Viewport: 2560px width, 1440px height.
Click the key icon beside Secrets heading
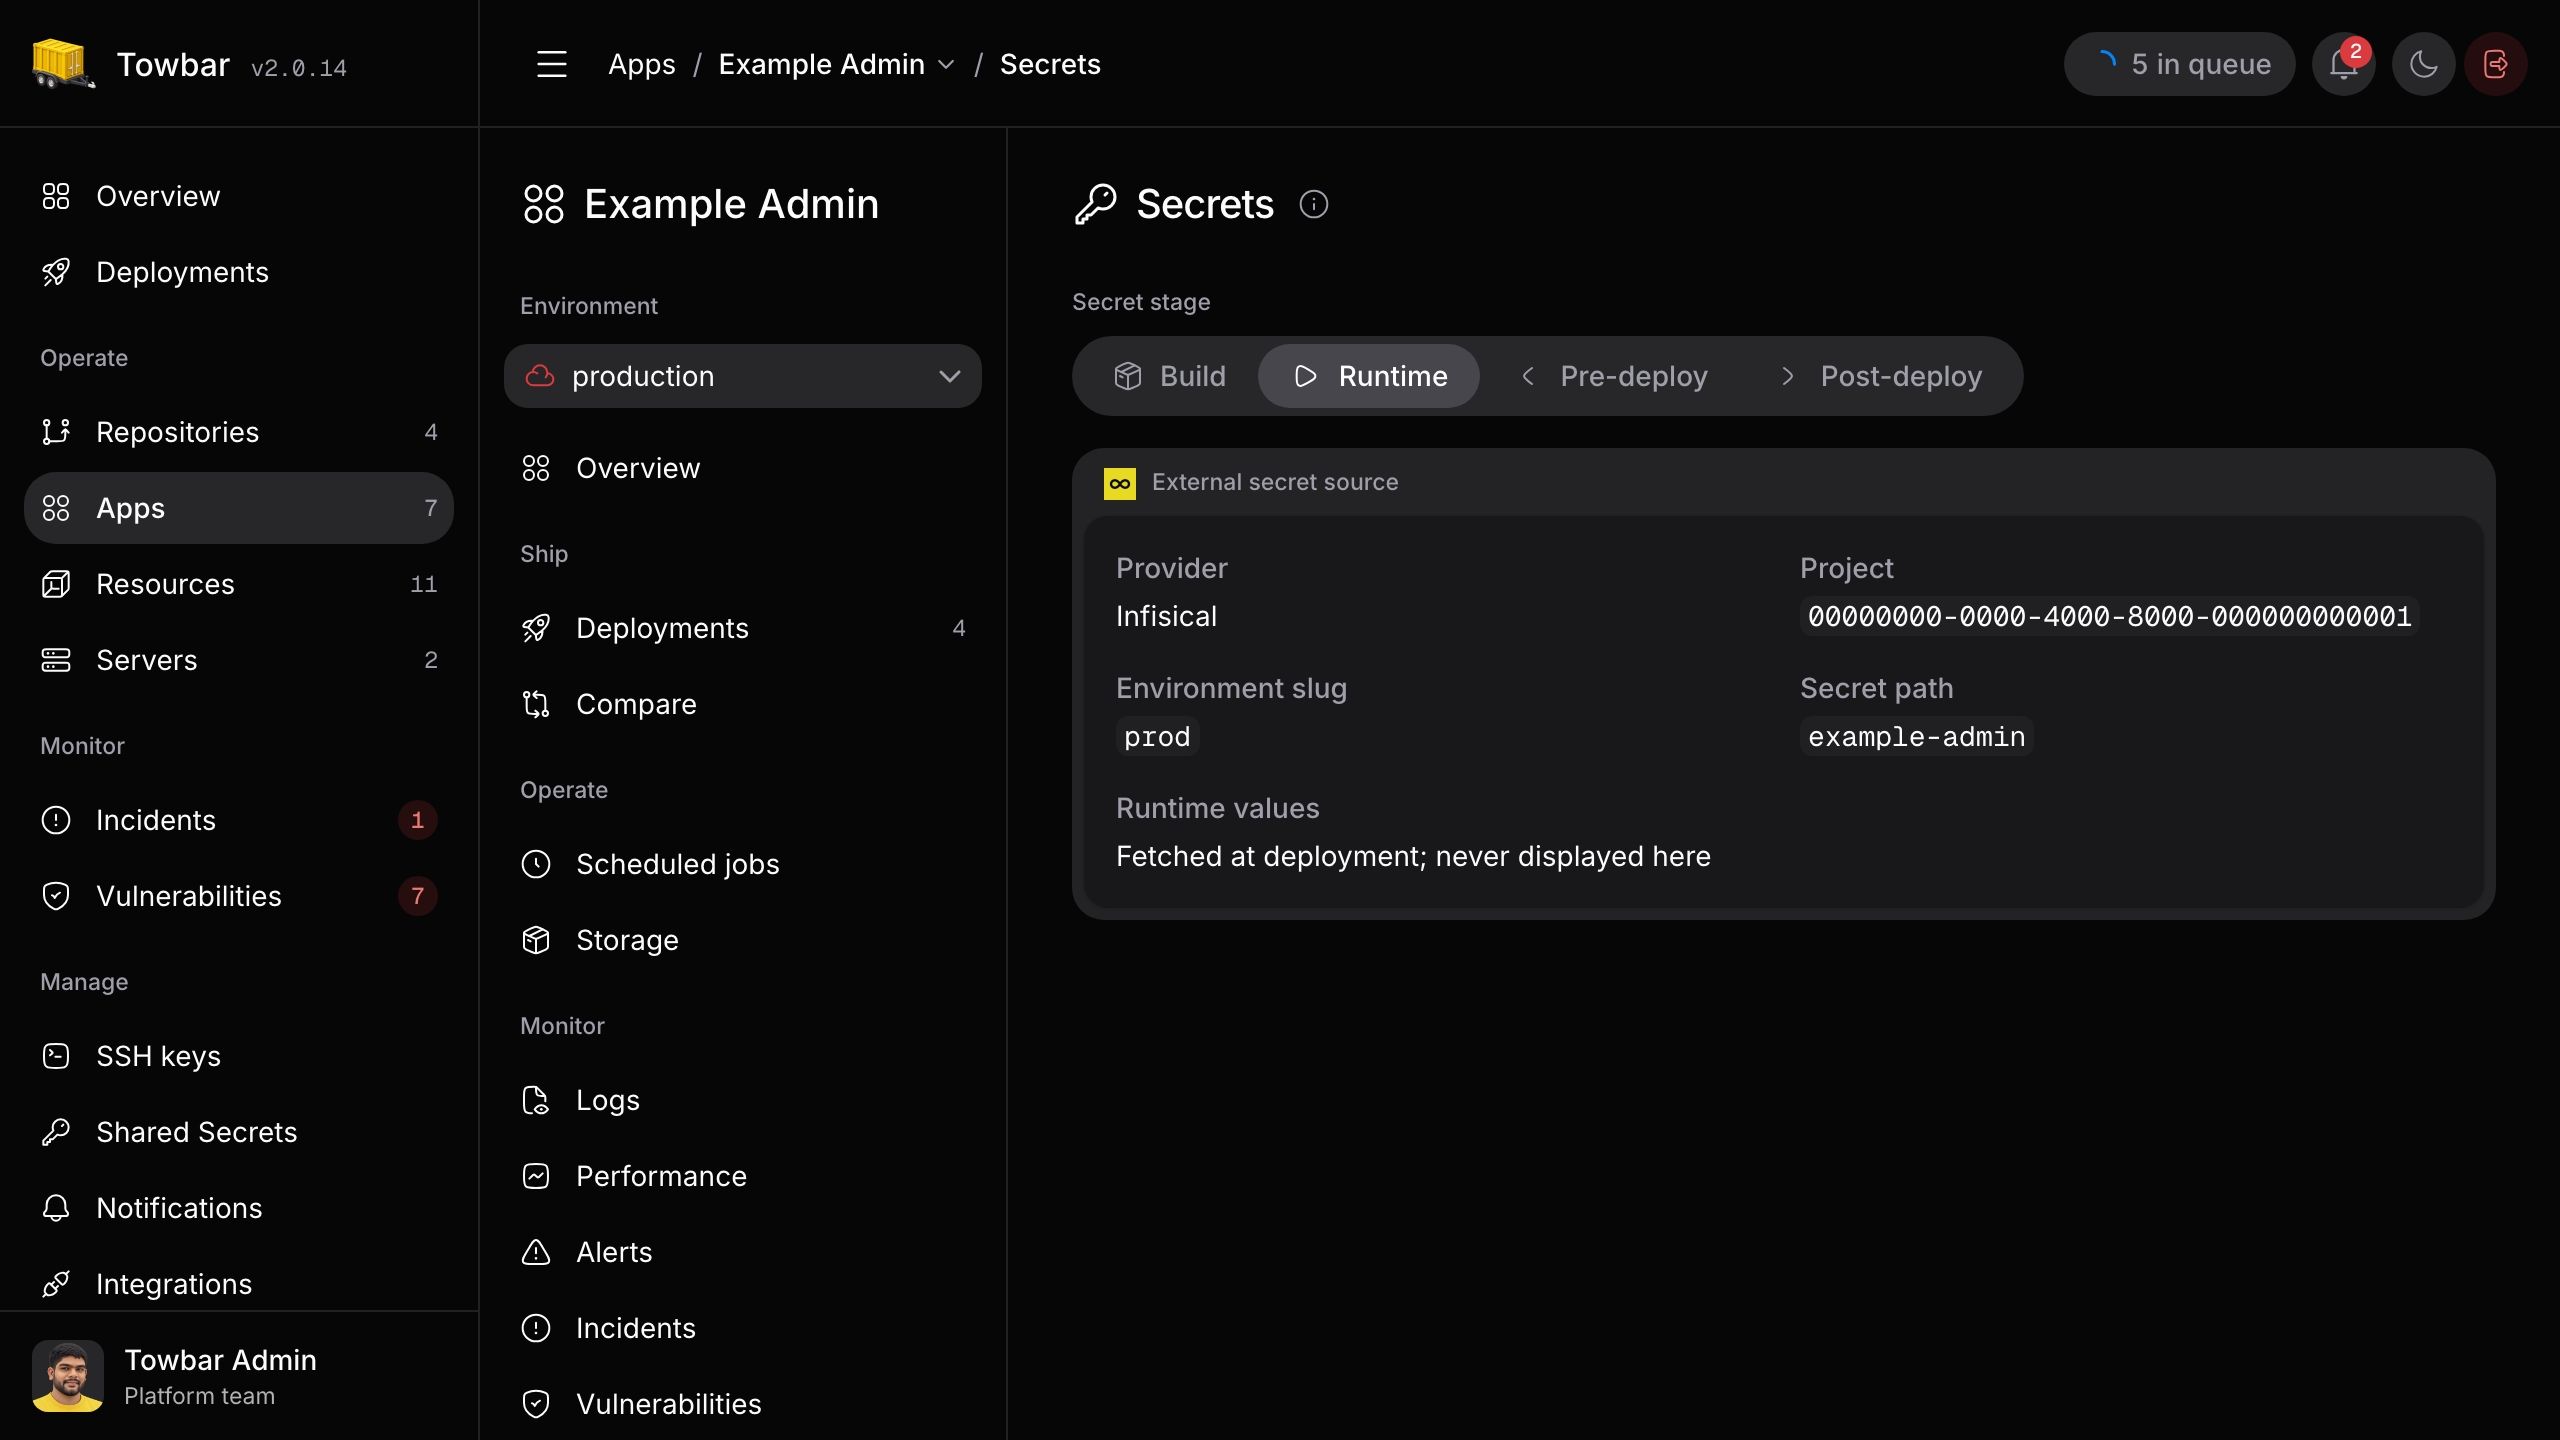point(1095,204)
